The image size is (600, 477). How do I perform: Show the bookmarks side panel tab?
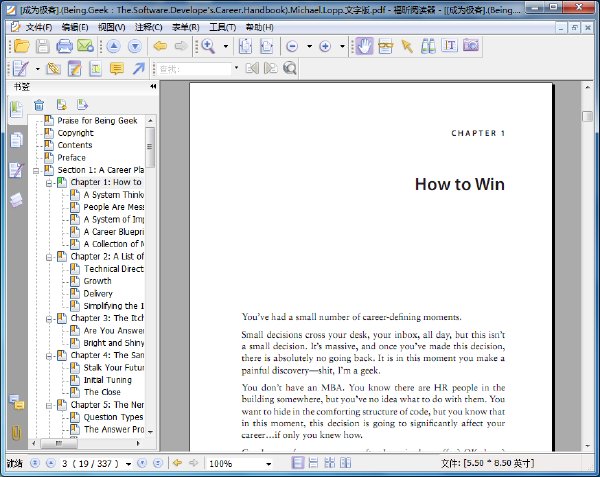point(16,110)
